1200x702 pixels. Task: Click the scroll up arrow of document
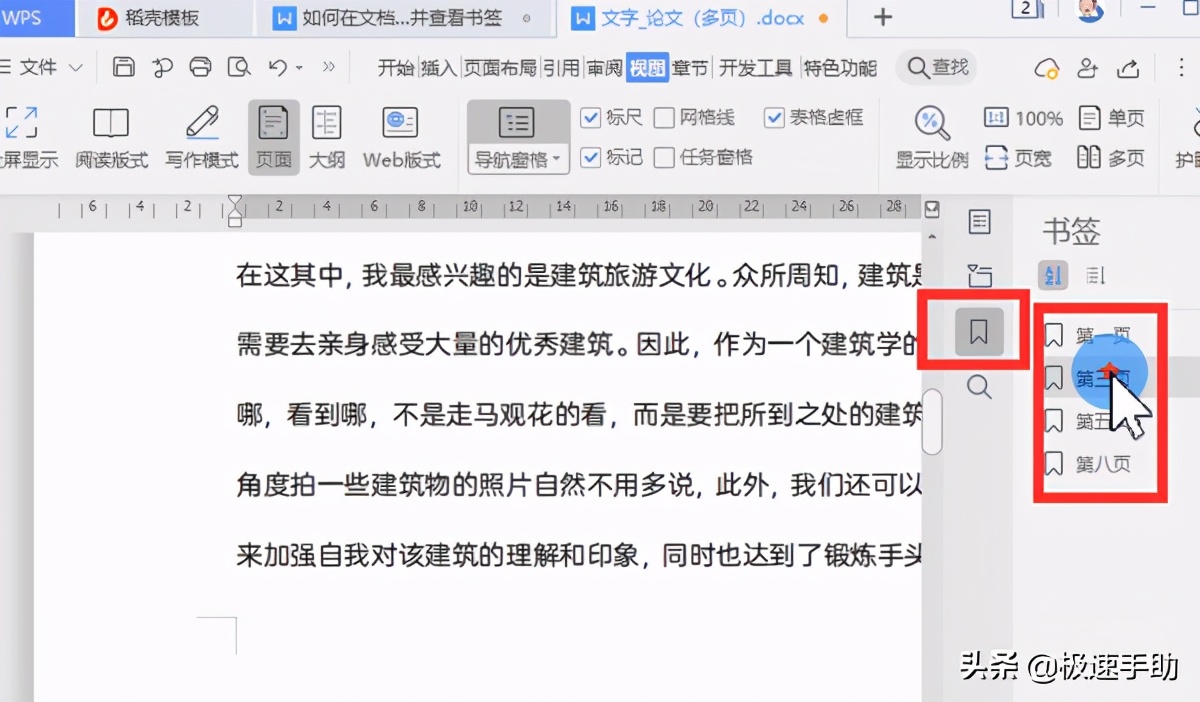[932, 238]
